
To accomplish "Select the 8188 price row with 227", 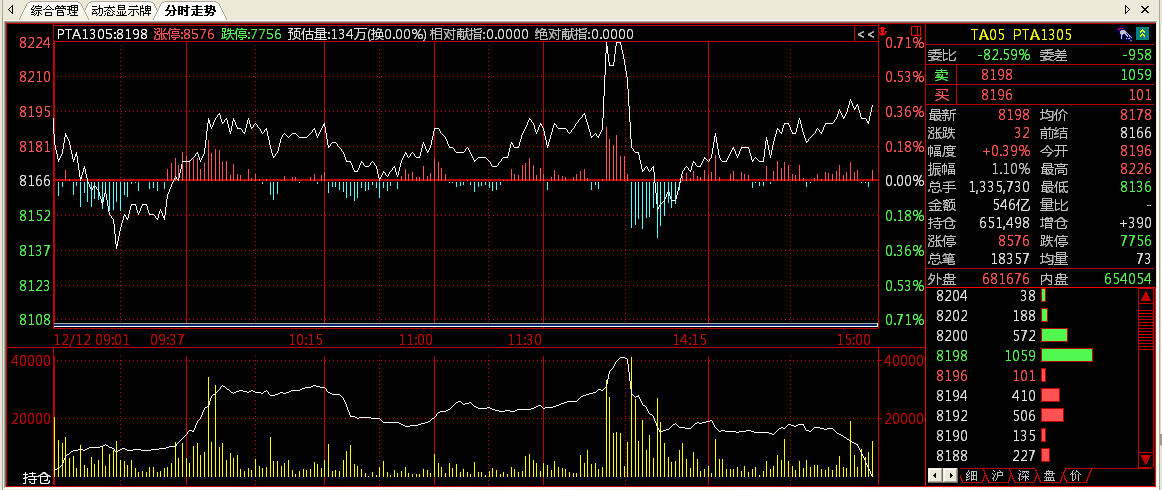I will pyautogui.click(x=1030, y=455).
